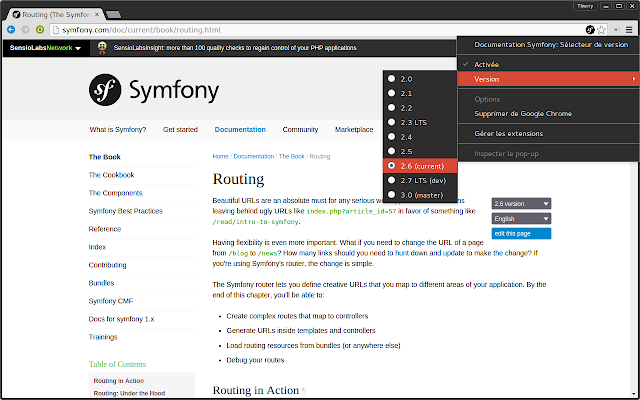Click the edit this page button
This screenshot has width=640, height=400.
(x=521, y=233)
